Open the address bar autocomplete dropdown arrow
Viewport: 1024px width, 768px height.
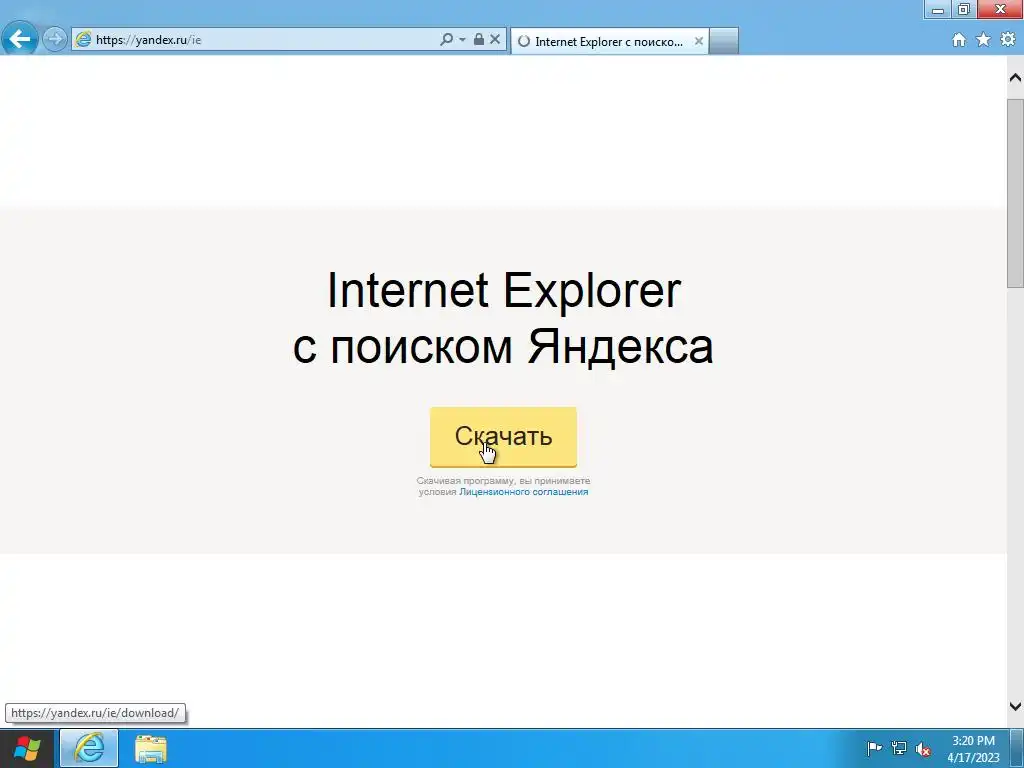pos(462,39)
